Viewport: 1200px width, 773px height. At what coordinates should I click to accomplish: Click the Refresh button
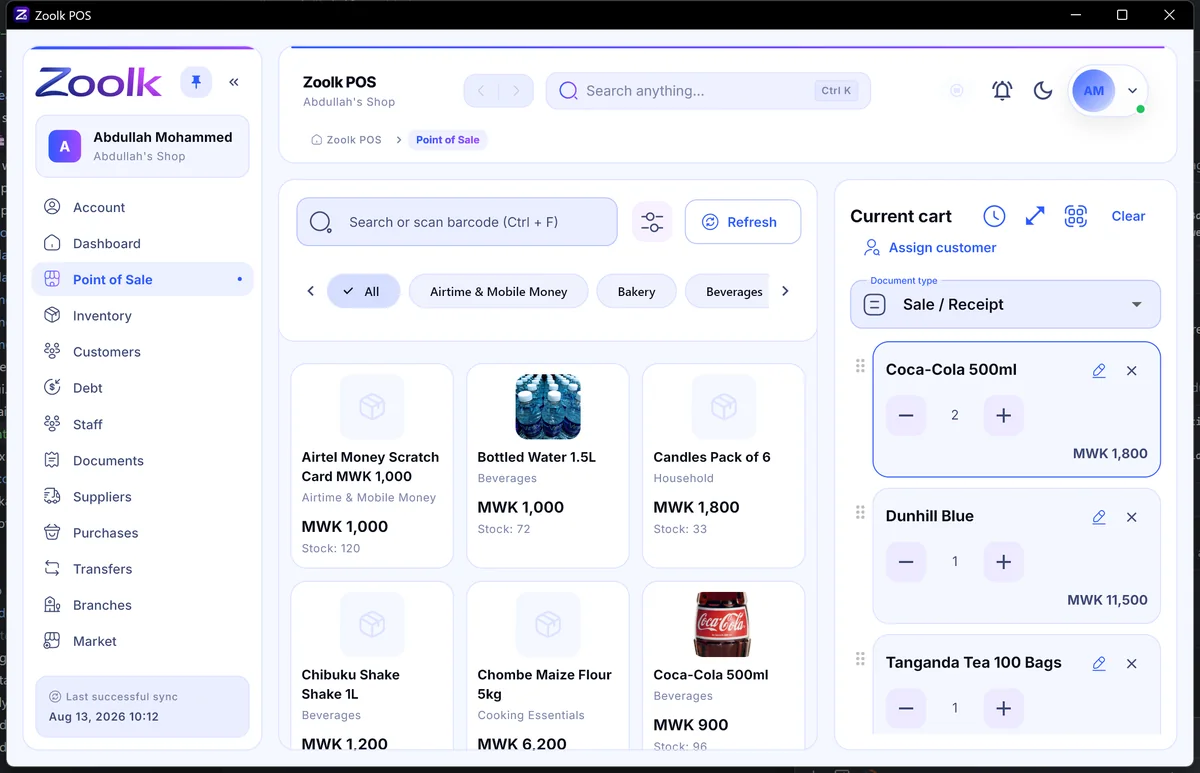coord(742,222)
